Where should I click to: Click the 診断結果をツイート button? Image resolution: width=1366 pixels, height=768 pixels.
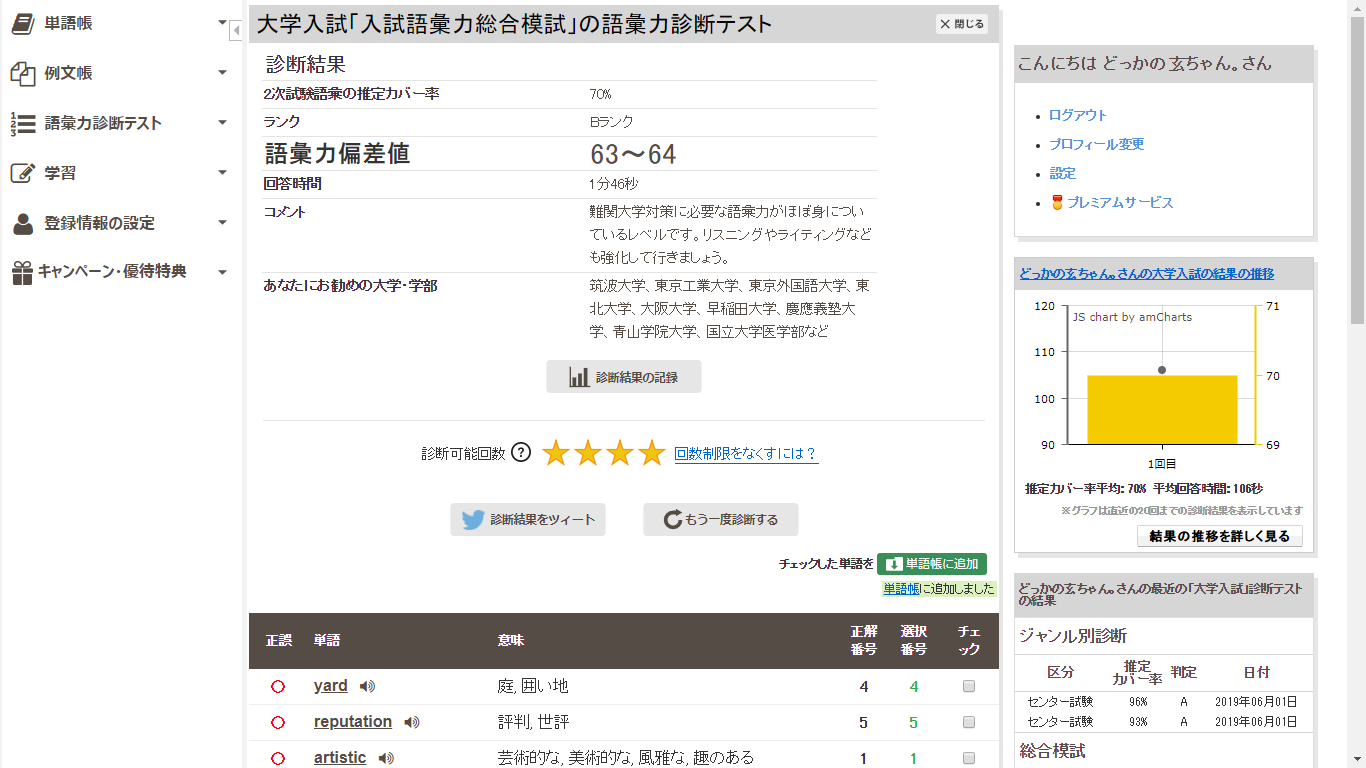click(x=528, y=520)
